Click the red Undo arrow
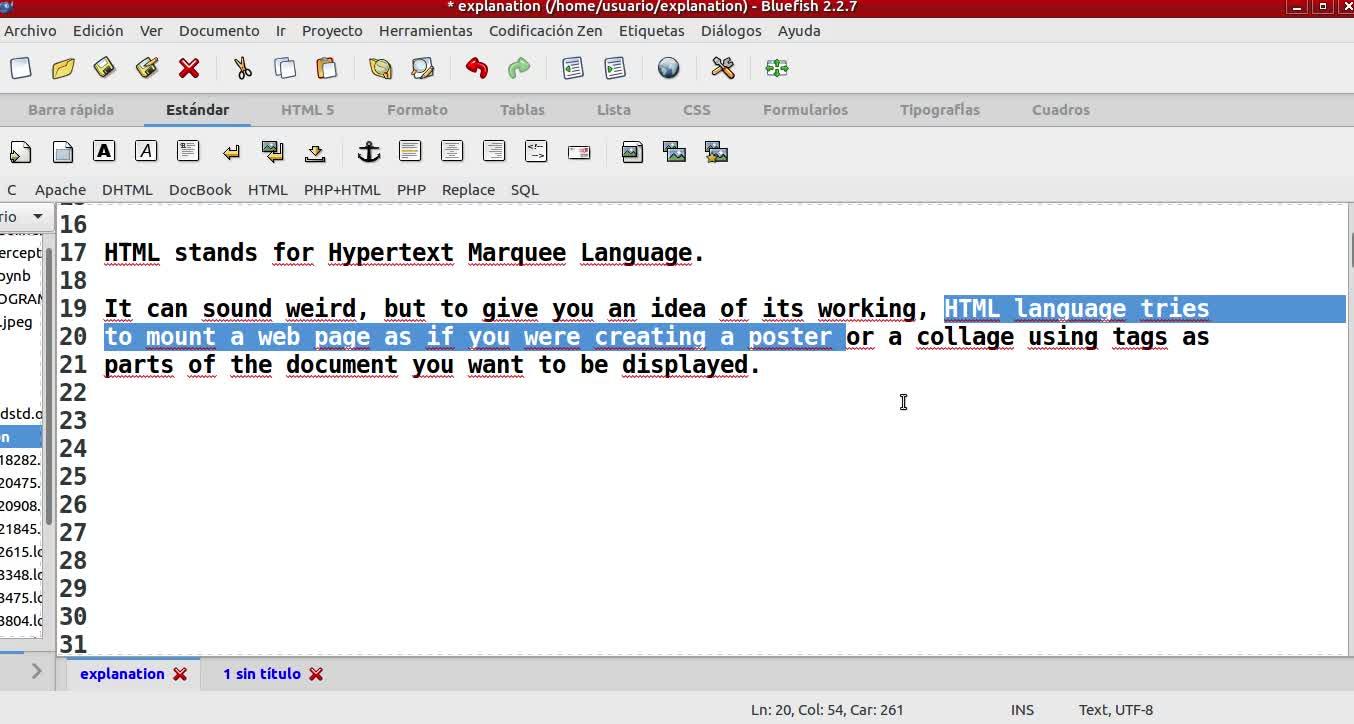Screen dimensions: 1354x724 pos(476,68)
